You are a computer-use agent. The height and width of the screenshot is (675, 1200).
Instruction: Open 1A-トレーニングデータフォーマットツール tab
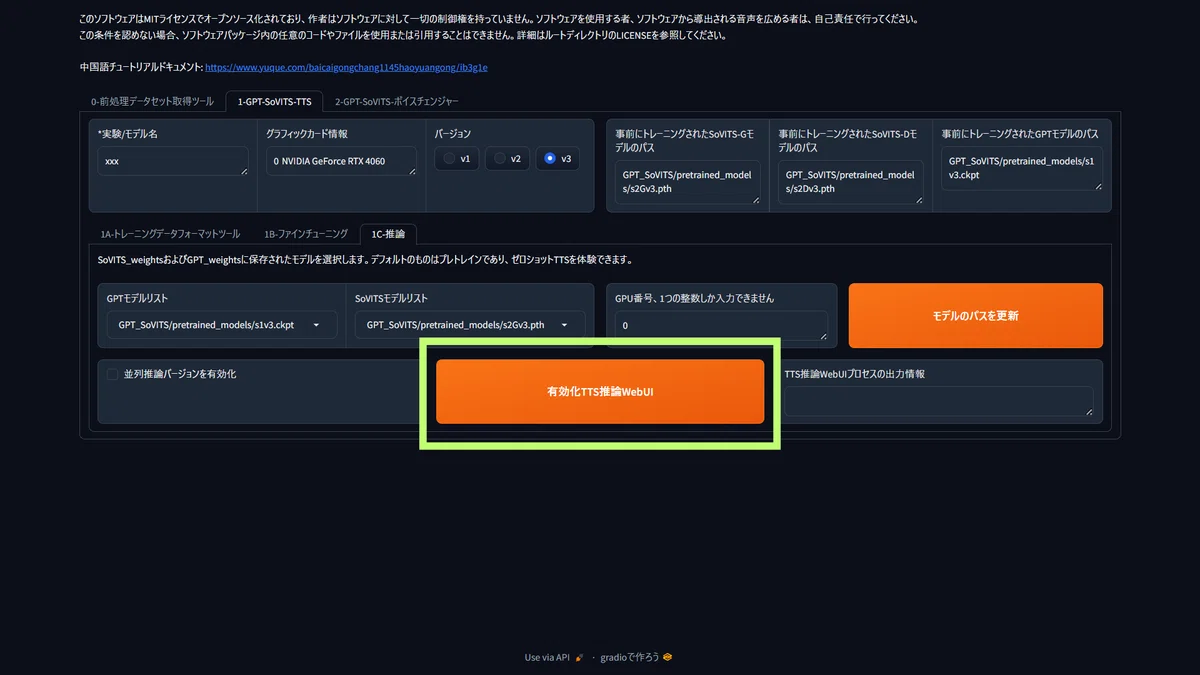170,233
